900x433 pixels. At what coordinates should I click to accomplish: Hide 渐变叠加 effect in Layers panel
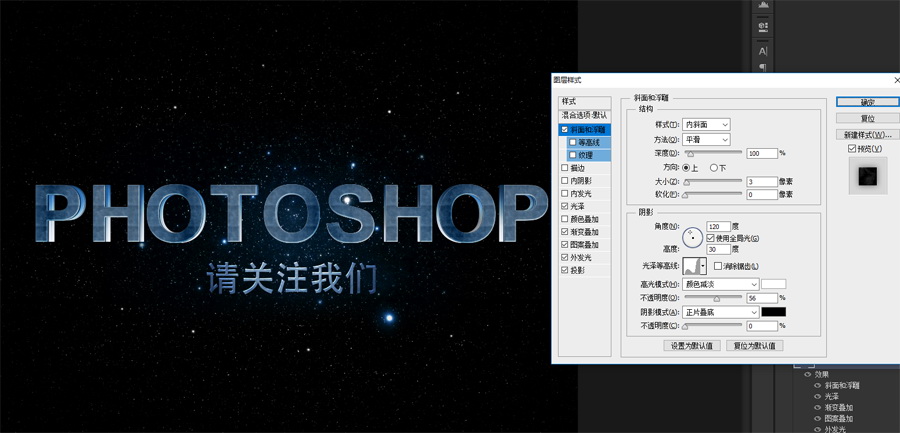[x=817, y=407]
